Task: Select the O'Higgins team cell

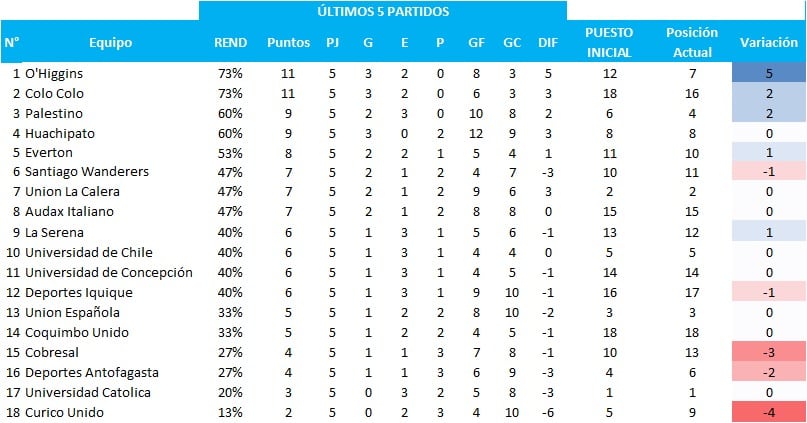Action: click(x=54, y=74)
